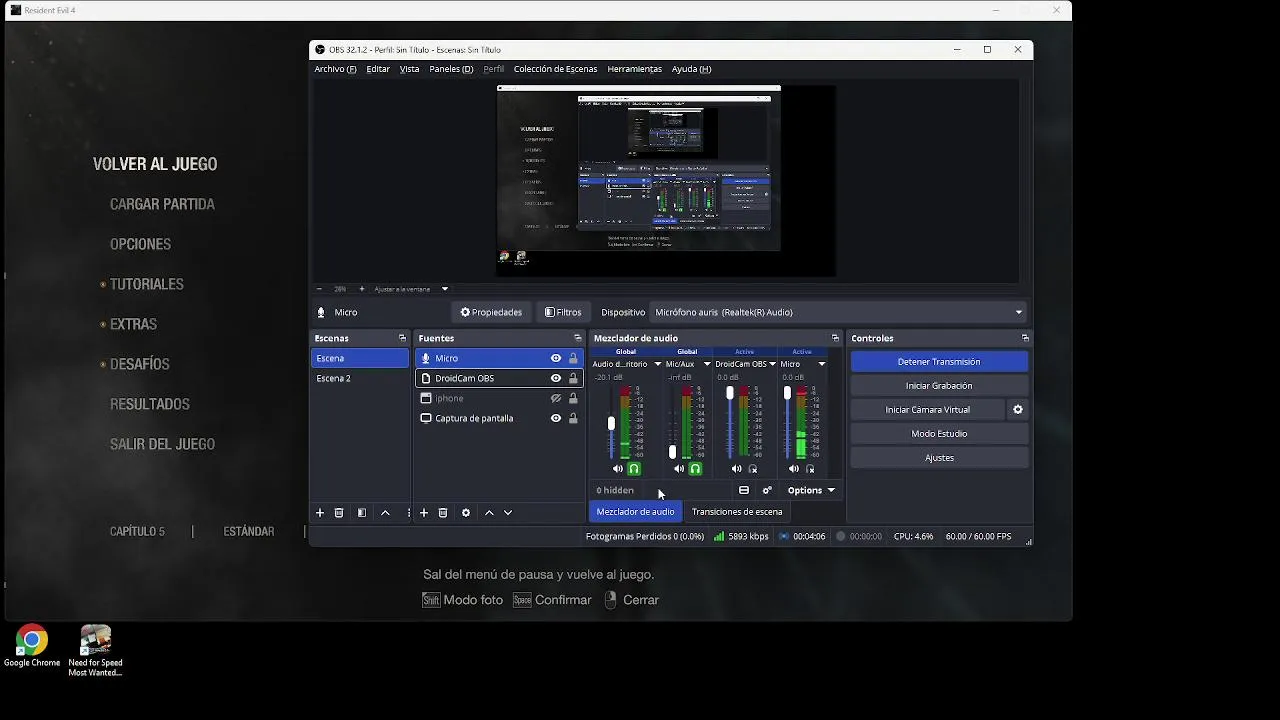Switch mixer layout with the icon beside 0 hidden
Viewport: 1280px width, 720px height.
[x=743, y=490]
